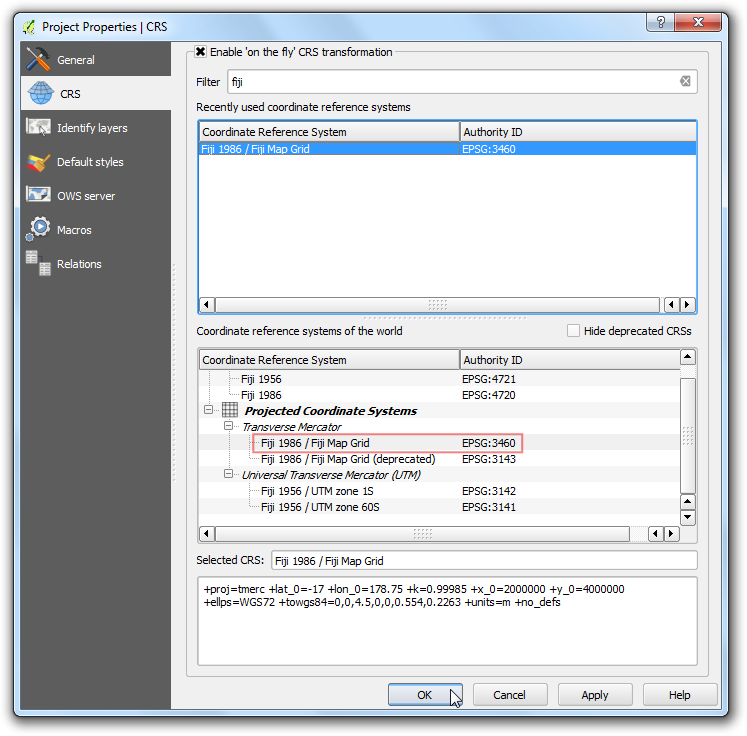The width and height of the screenshot is (747, 736).
Task: Disable 'on the fly' CRS transformation checkbox
Action: (201, 52)
